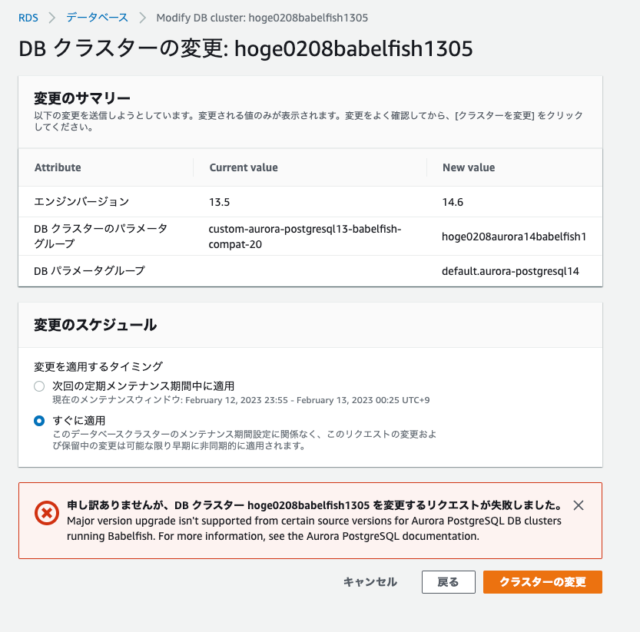Click custom-aurora-postgresql13-babelfish-compat-20 value
This screenshot has height=632, width=640.
(x=305, y=236)
